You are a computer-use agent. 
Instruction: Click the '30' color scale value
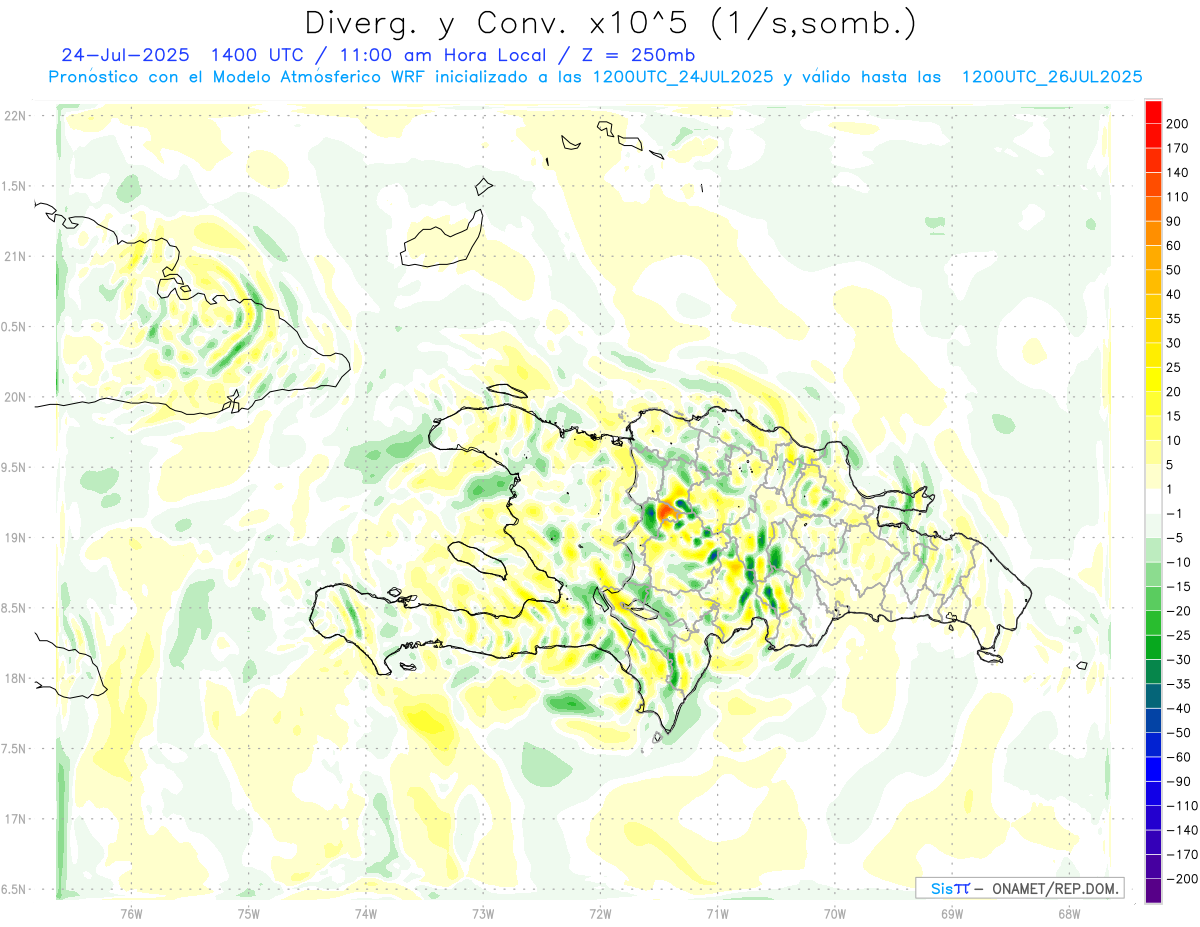click(x=1174, y=343)
